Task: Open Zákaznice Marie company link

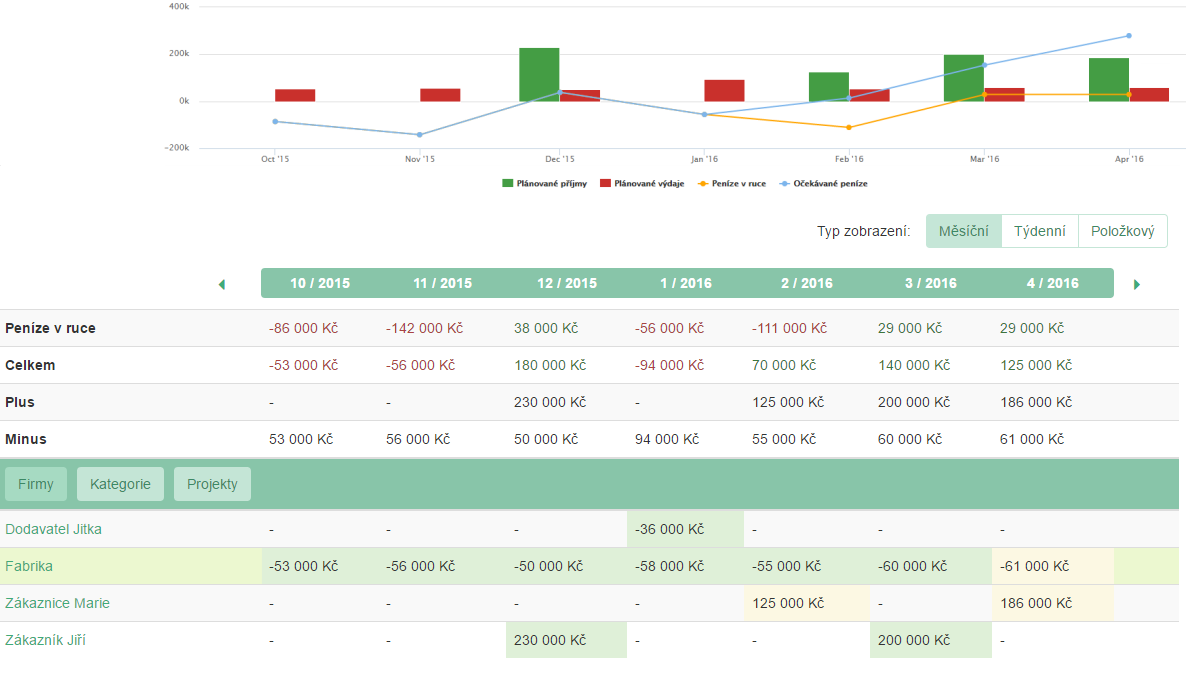Action: click(57, 603)
